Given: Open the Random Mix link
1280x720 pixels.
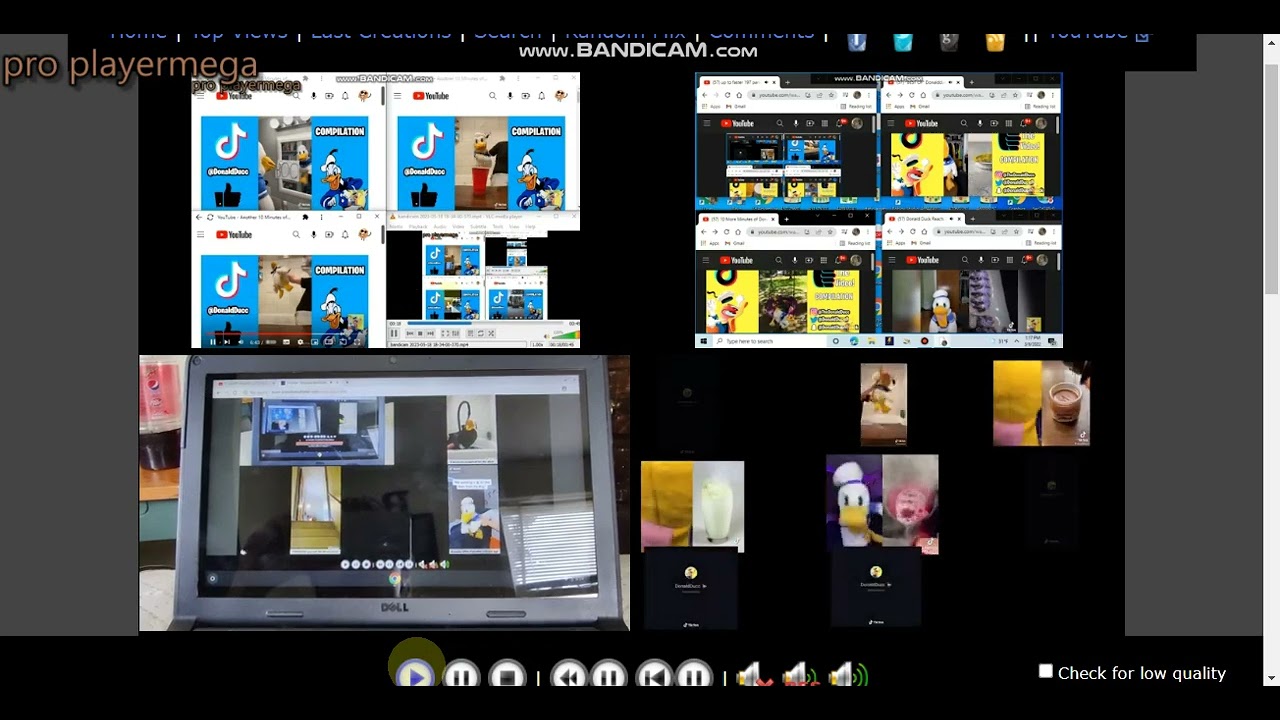Looking at the screenshot, I should point(625,34).
